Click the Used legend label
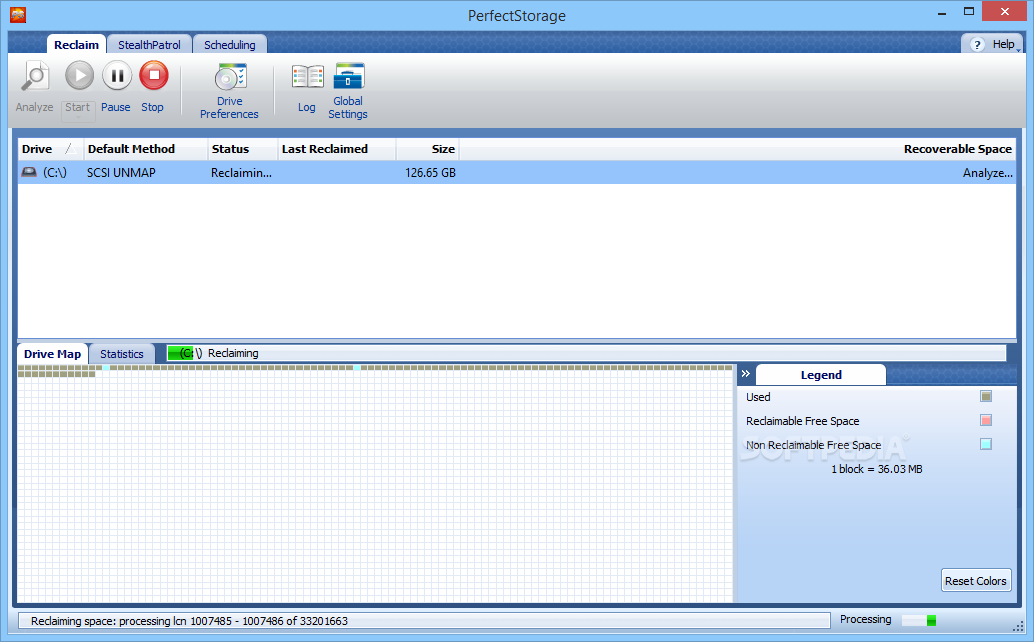The height and width of the screenshot is (642, 1034). (x=758, y=397)
